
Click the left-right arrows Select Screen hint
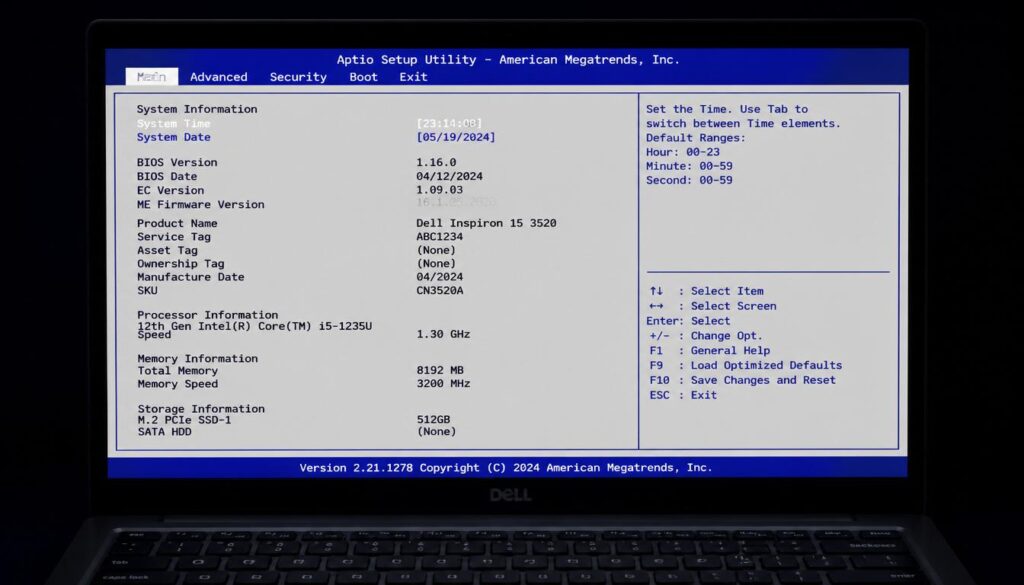coord(712,306)
